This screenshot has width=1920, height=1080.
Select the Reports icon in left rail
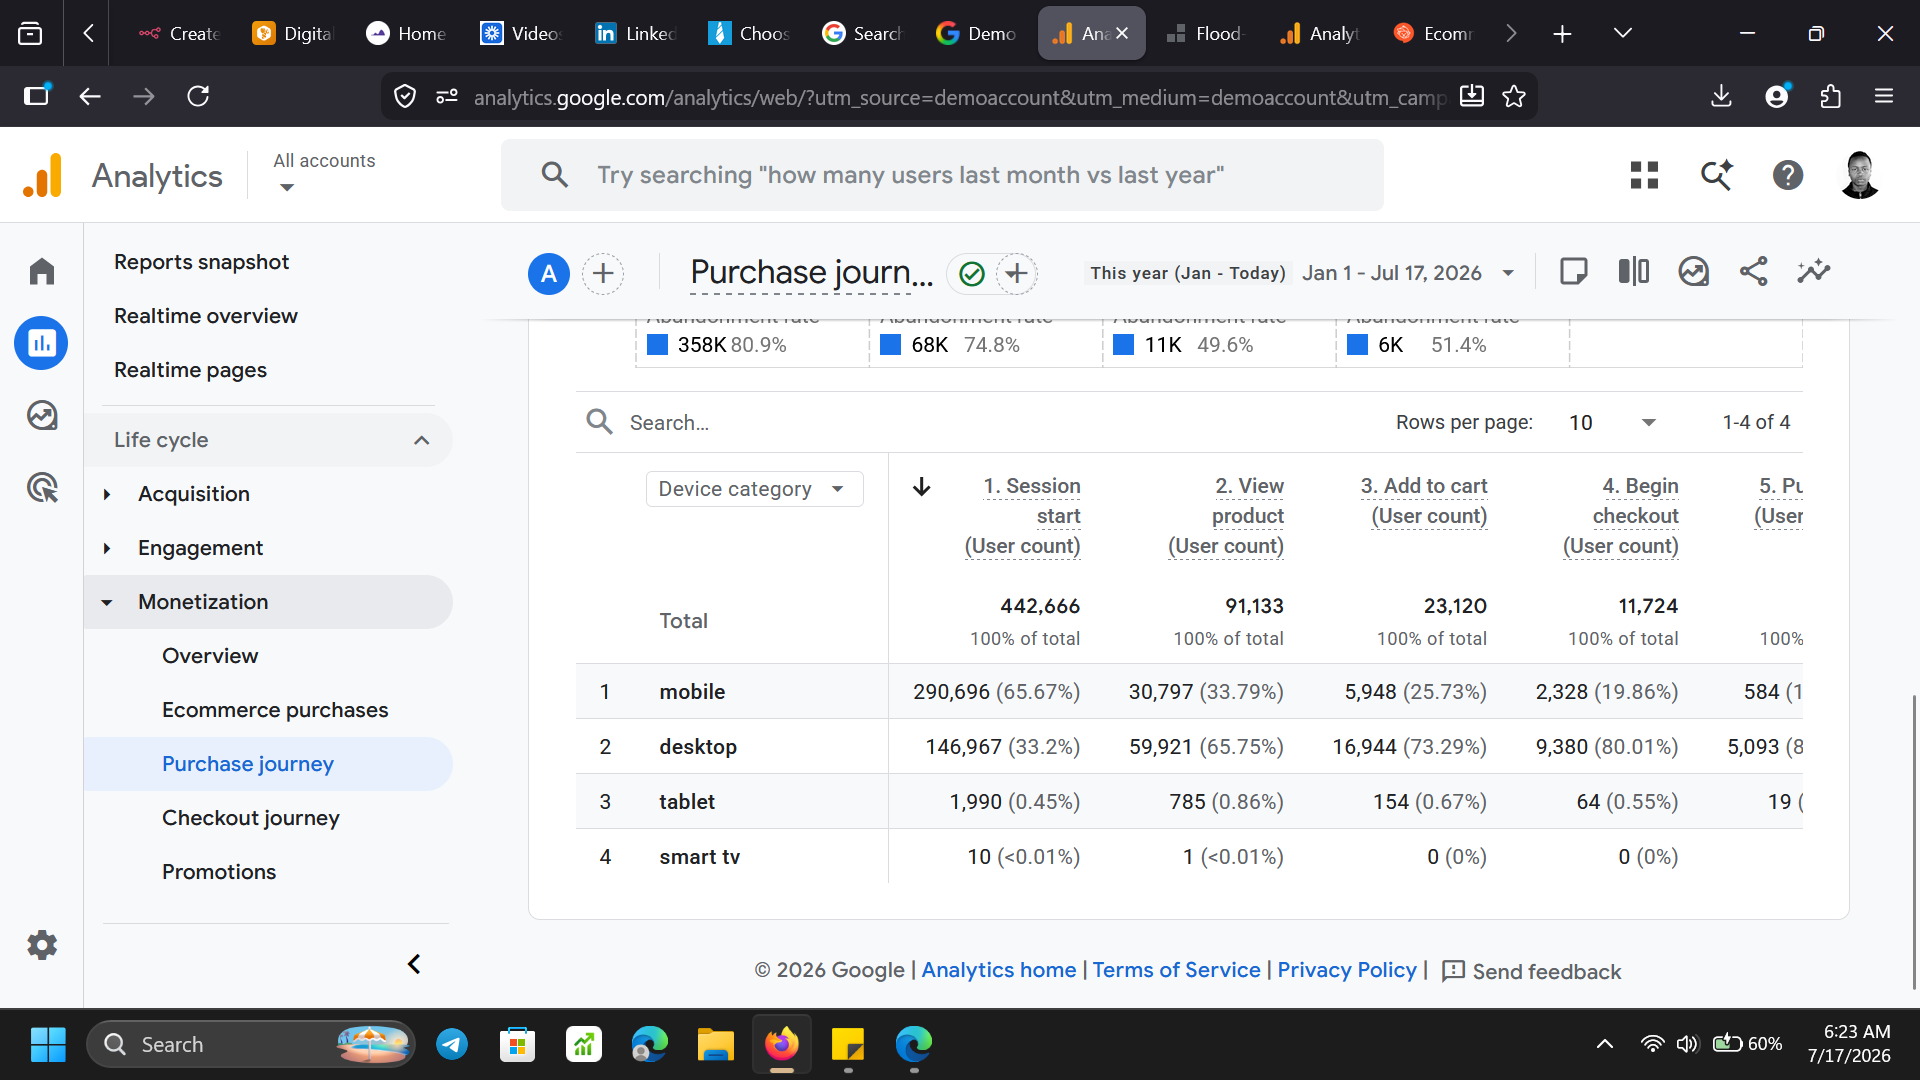click(41, 343)
